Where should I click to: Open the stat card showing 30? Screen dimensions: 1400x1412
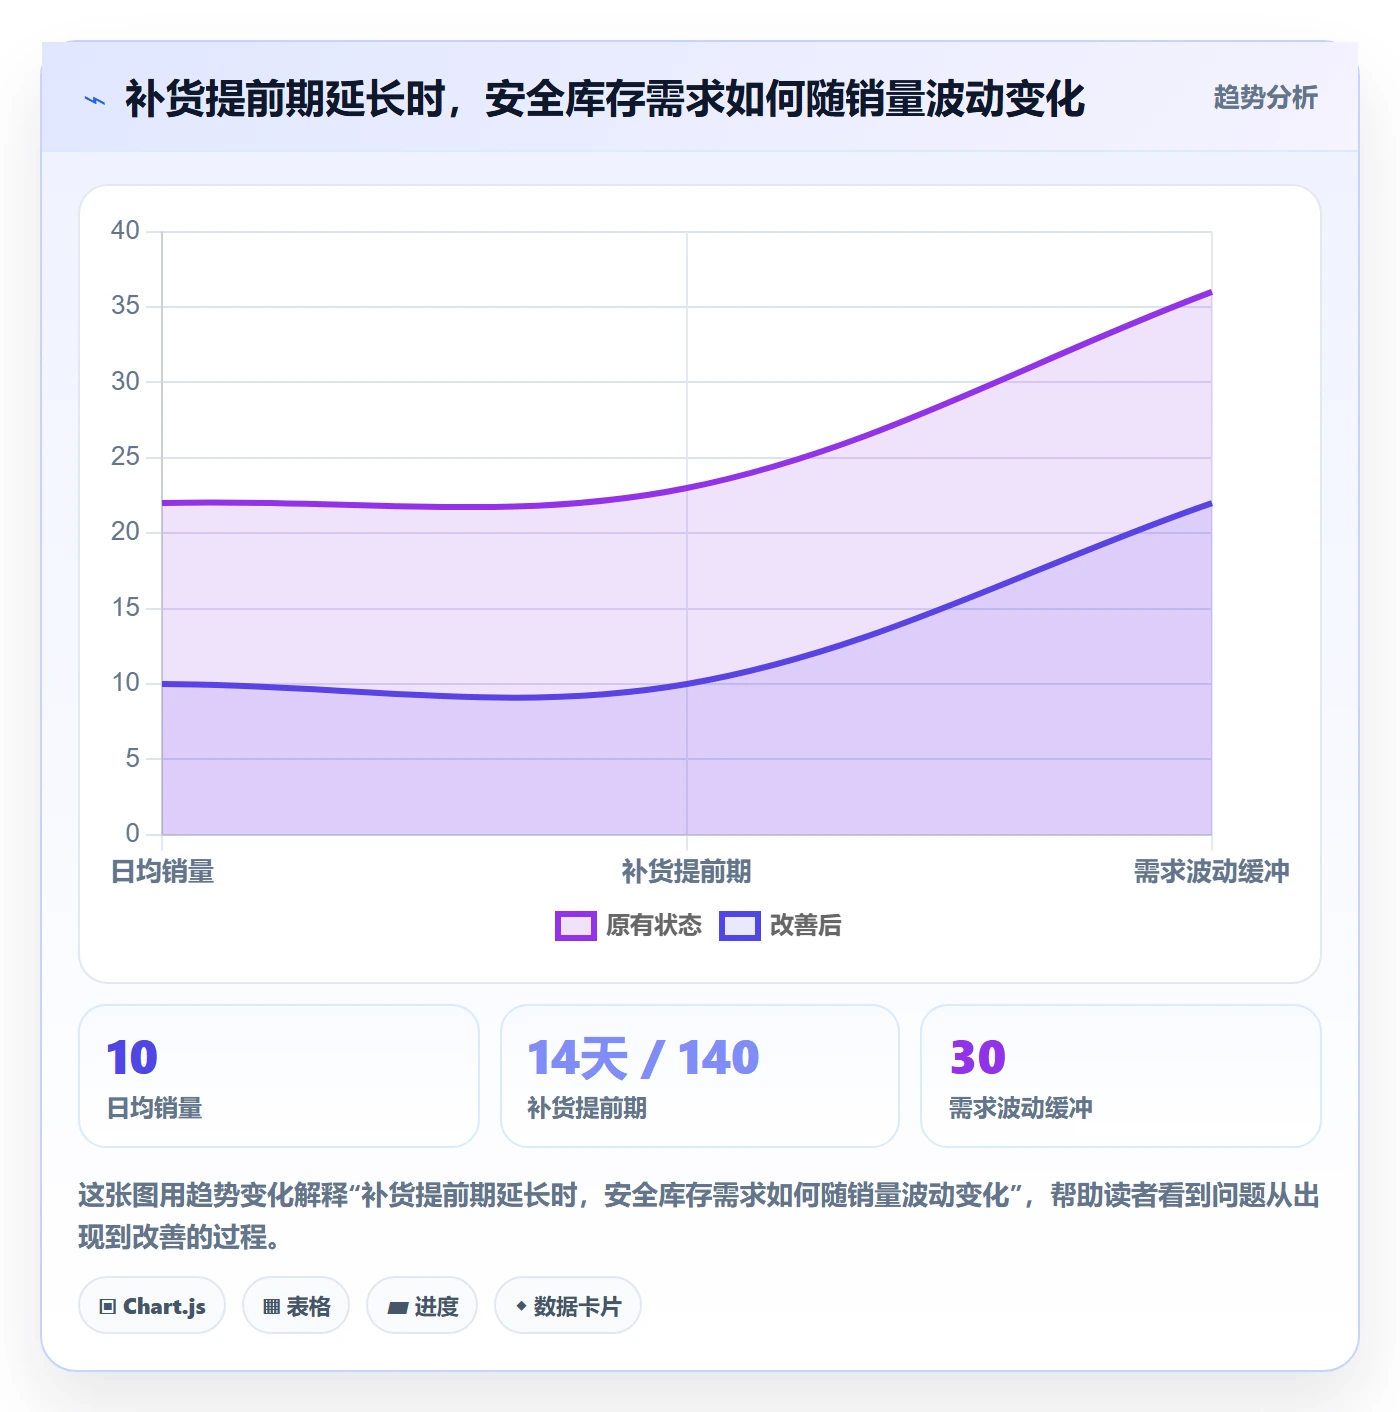coord(1121,1076)
